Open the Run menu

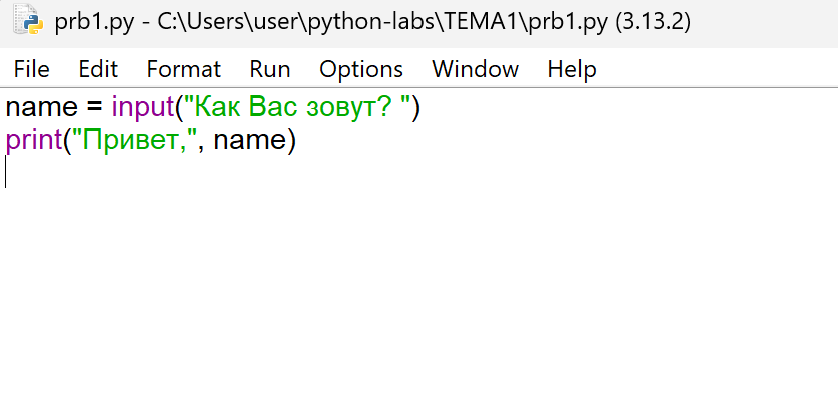coord(270,69)
